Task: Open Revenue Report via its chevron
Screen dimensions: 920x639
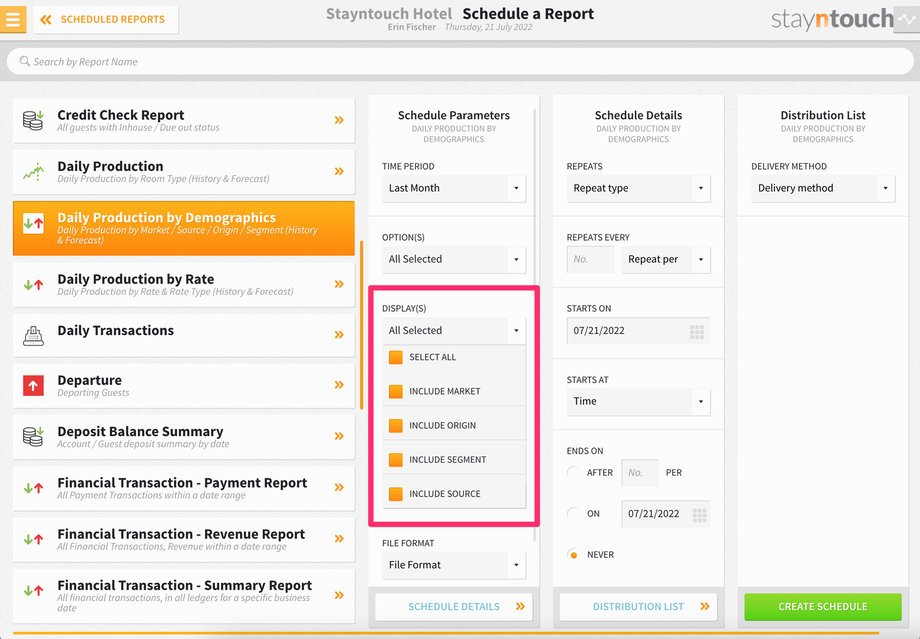Action: pyautogui.click(x=339, y=539)
